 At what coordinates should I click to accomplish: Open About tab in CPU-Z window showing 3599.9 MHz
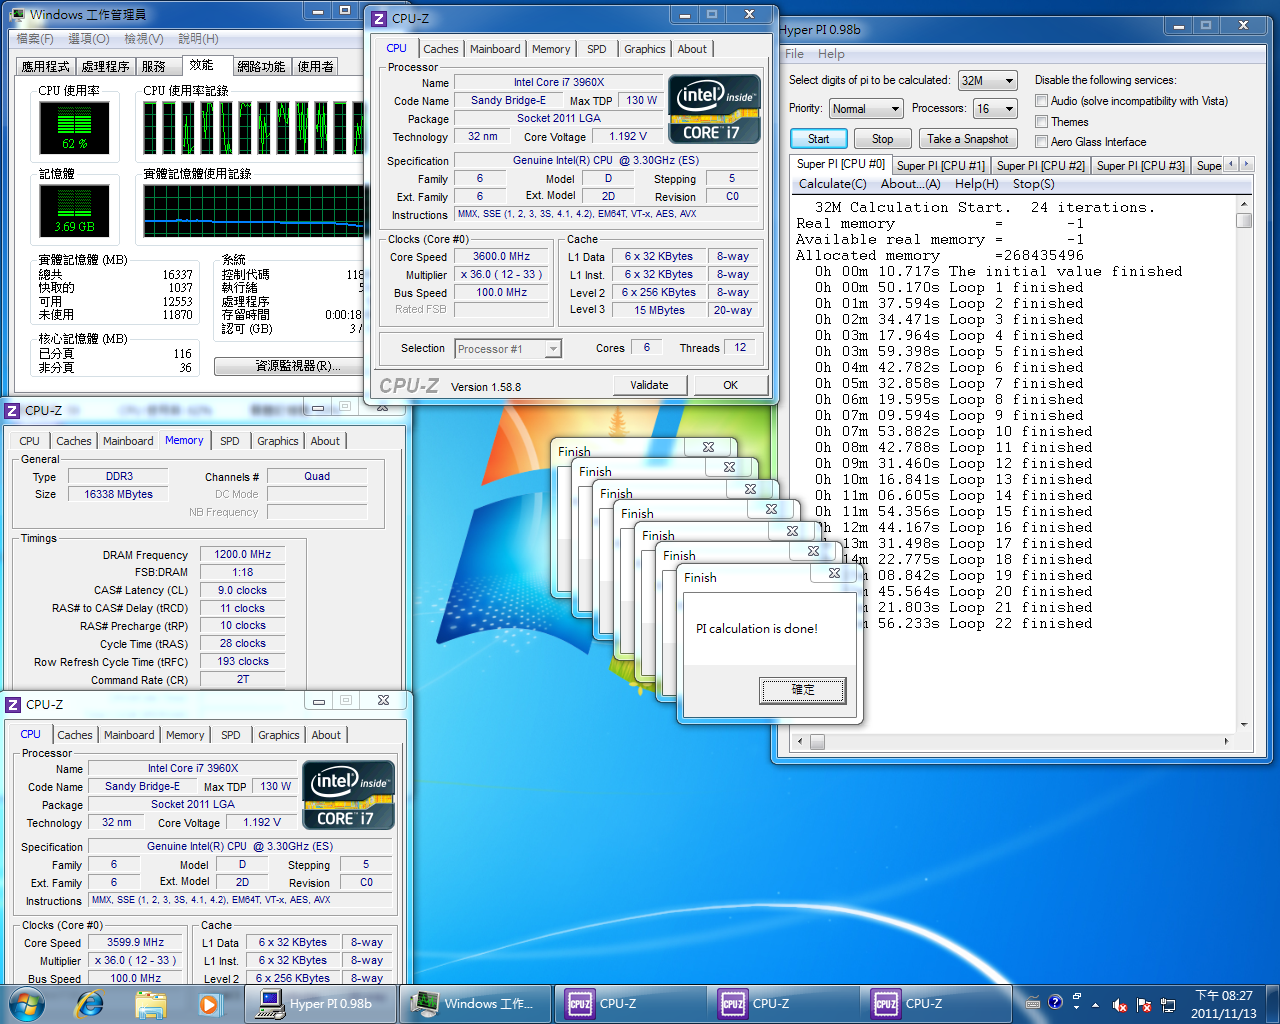pyautogui.click(x=326, y=735)
